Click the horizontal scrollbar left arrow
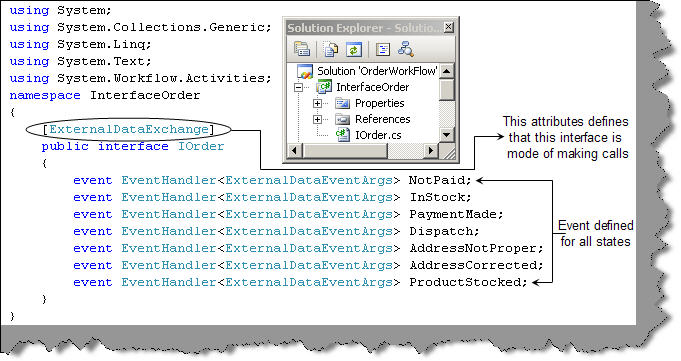The height and width of the screenshot is (361, 681). click(x=294, y=151)
